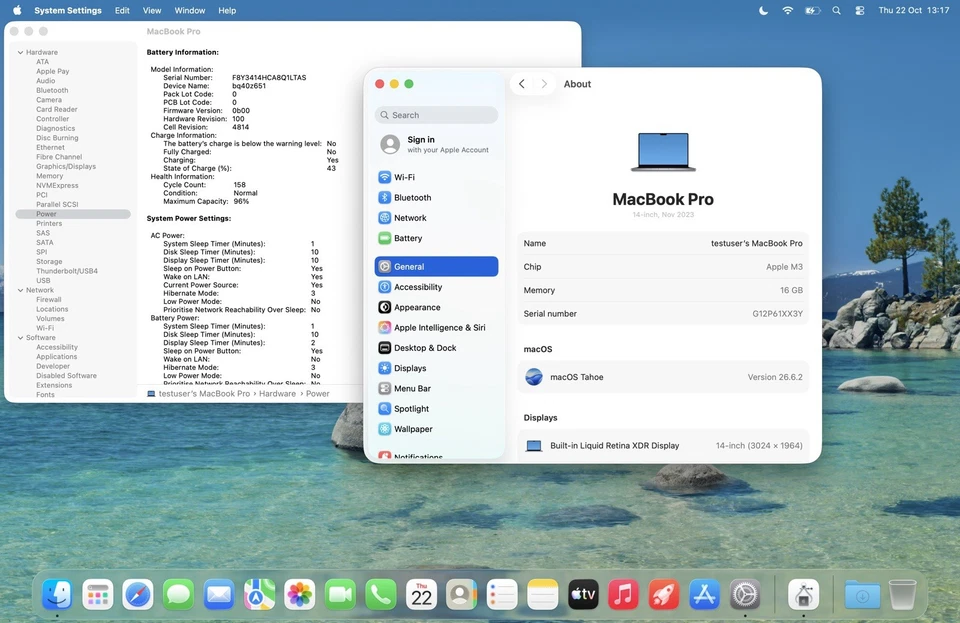Select Graphics/Displays in System Information sidebar
This screenshot has height=623, width=960.
(66, 166)
